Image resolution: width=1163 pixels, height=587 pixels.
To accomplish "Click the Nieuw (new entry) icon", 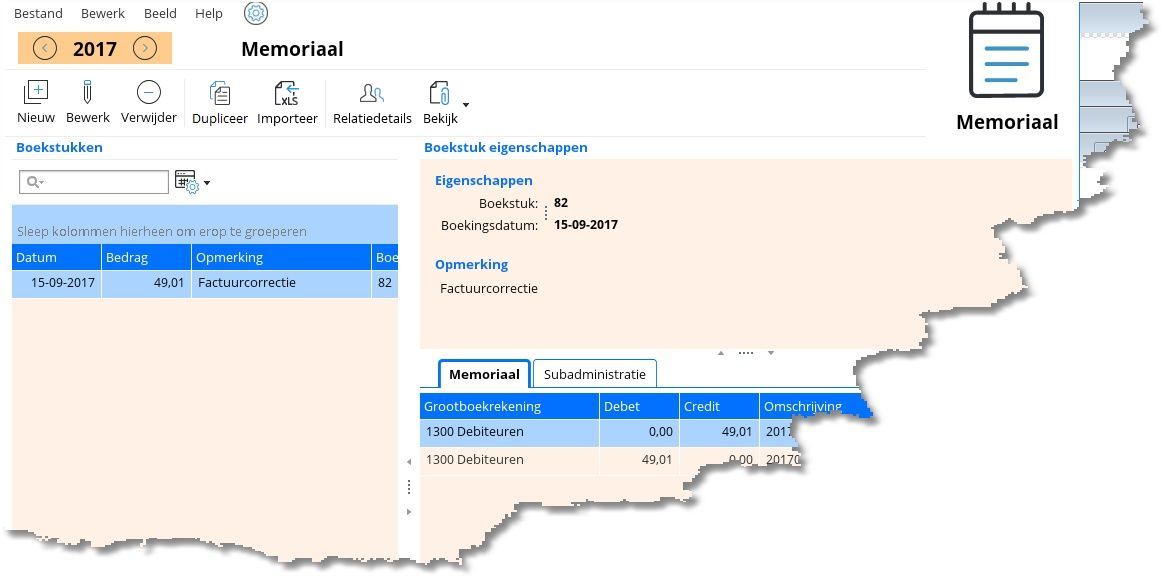I will (35, 93).
